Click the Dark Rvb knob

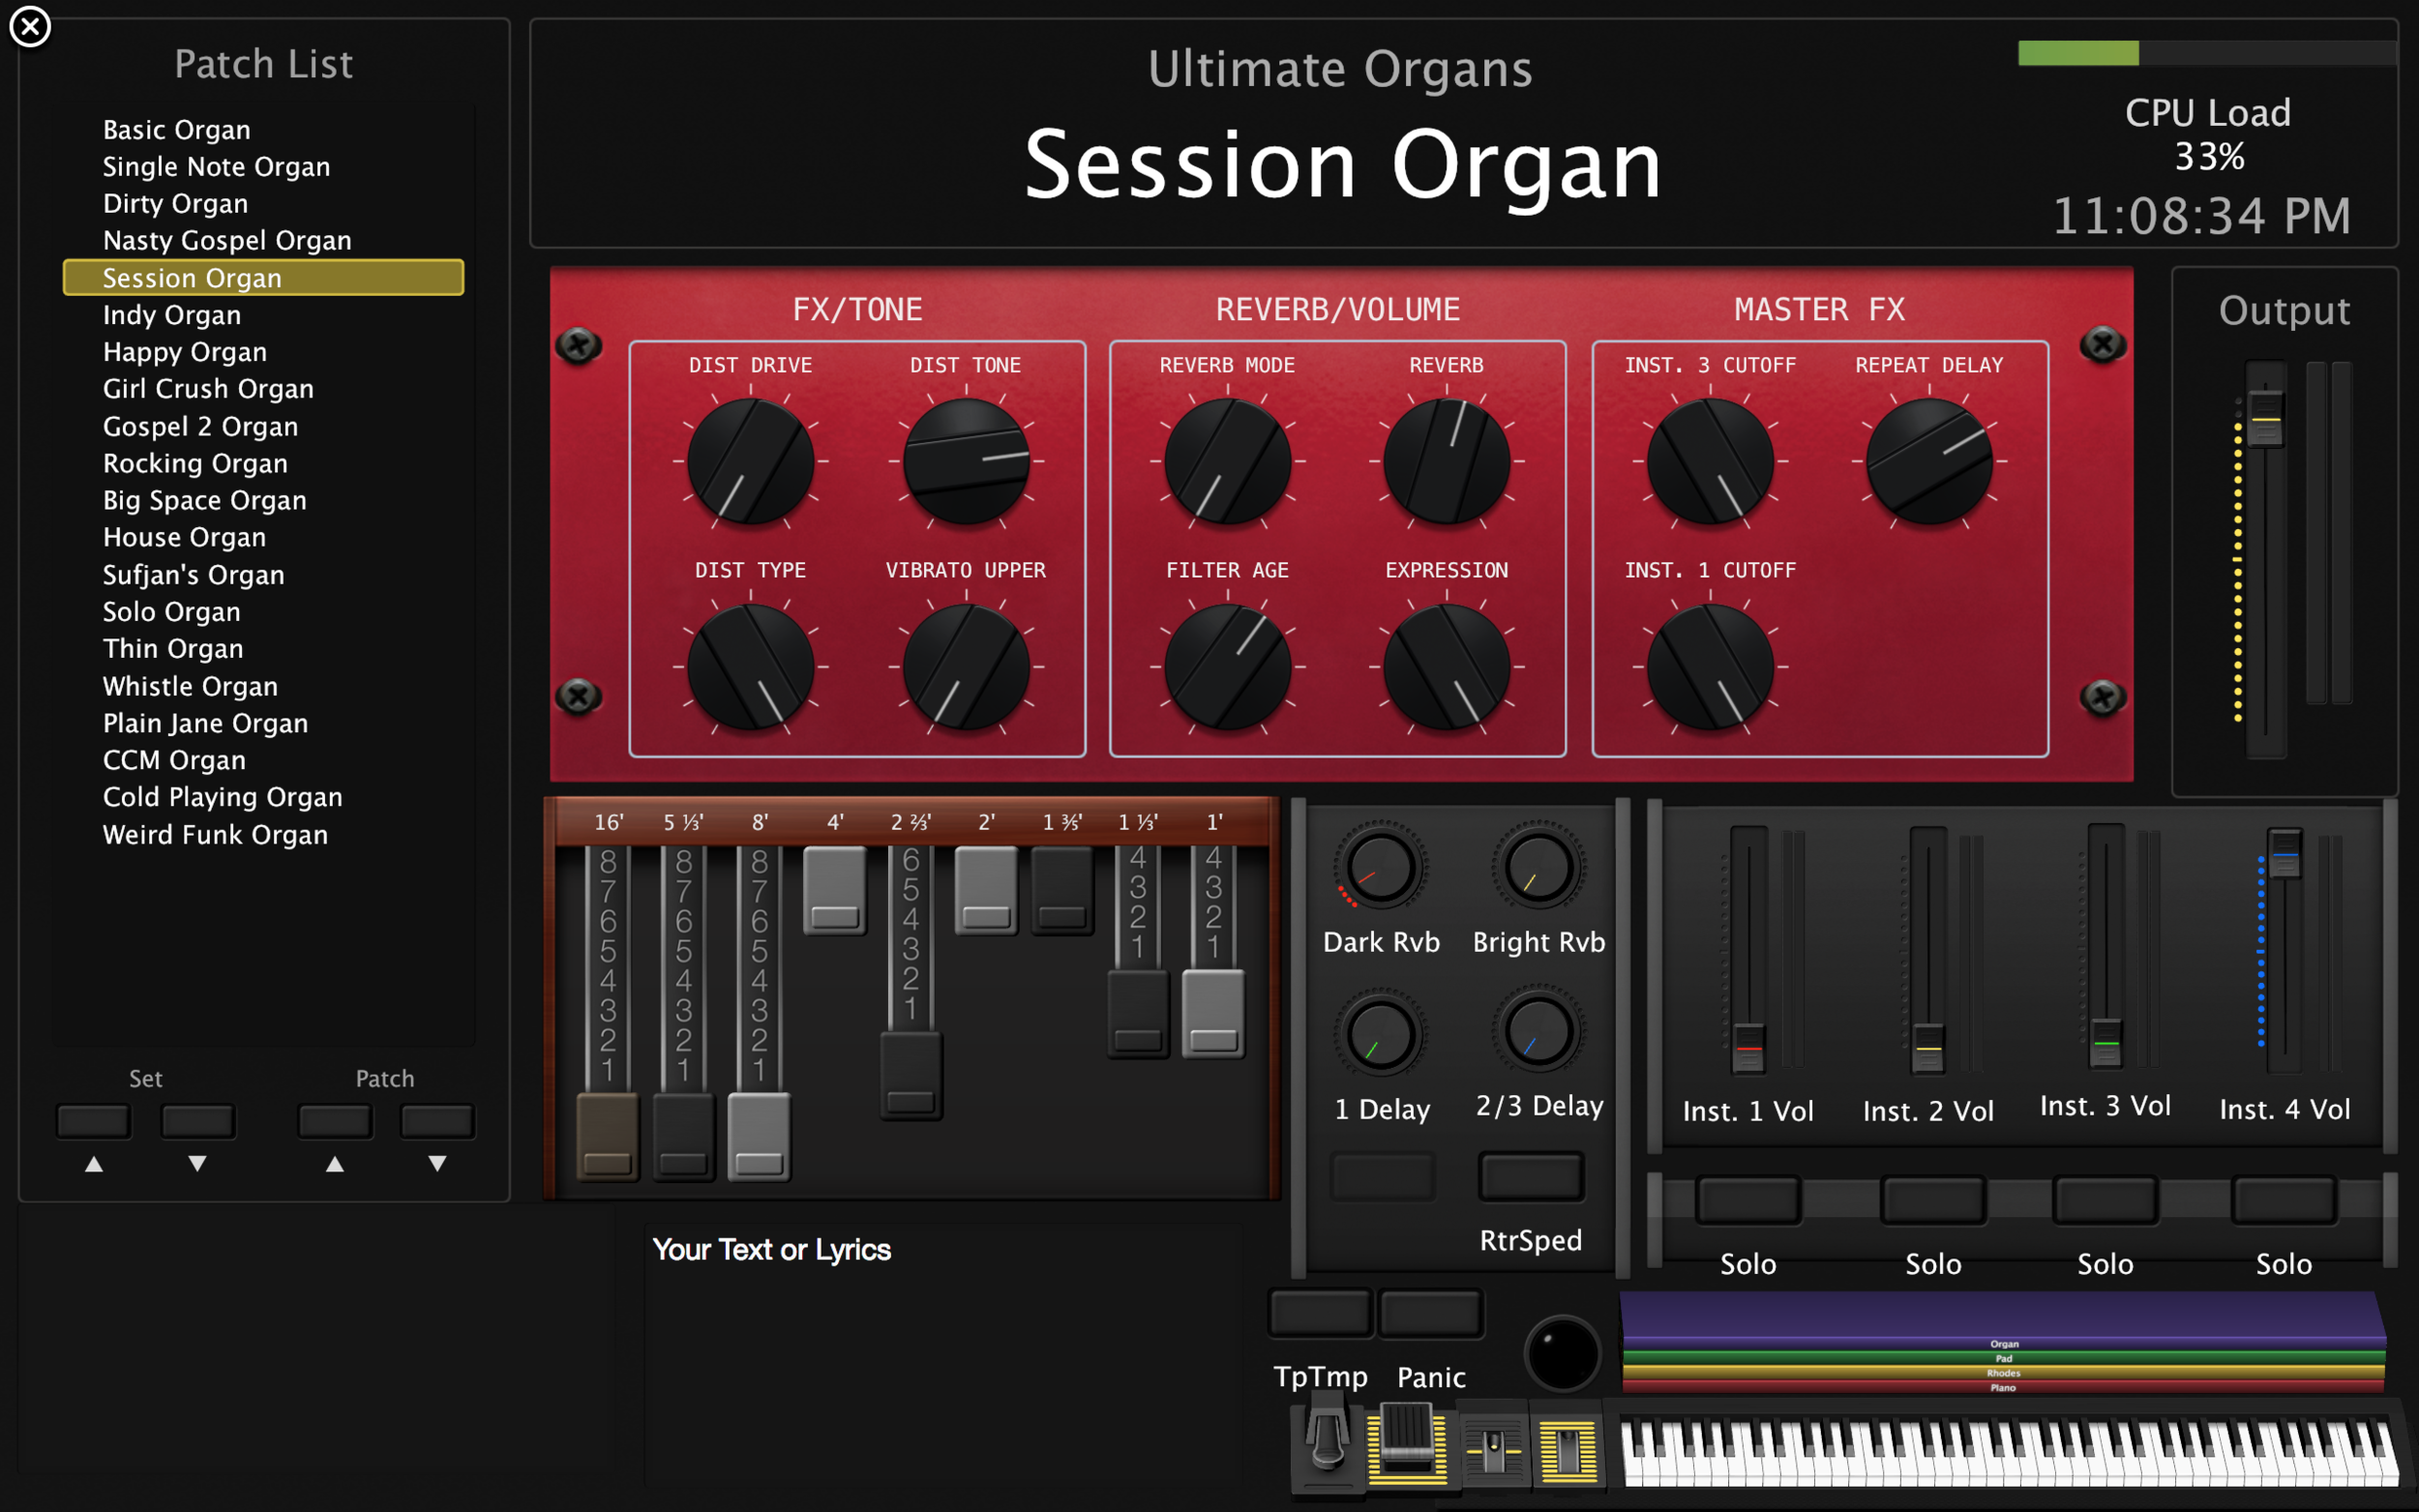(x=1381, y=867)
